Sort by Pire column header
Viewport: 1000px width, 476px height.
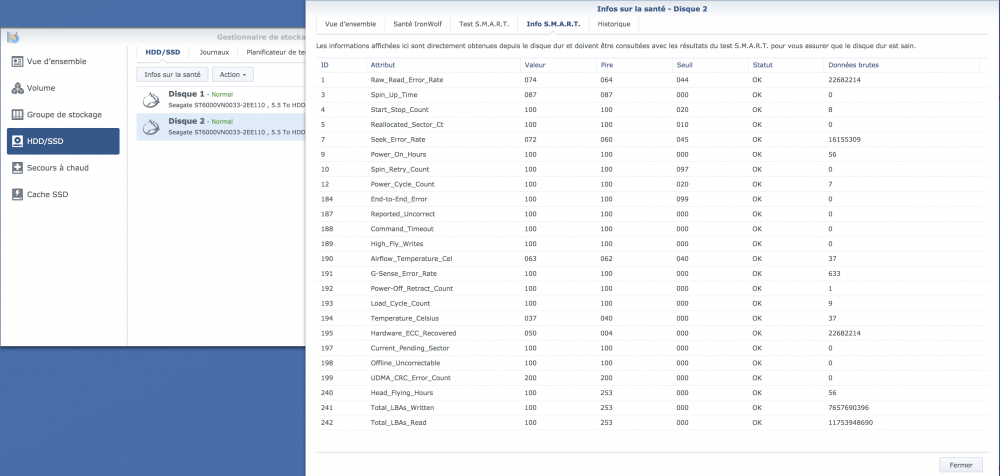point(633,65)
